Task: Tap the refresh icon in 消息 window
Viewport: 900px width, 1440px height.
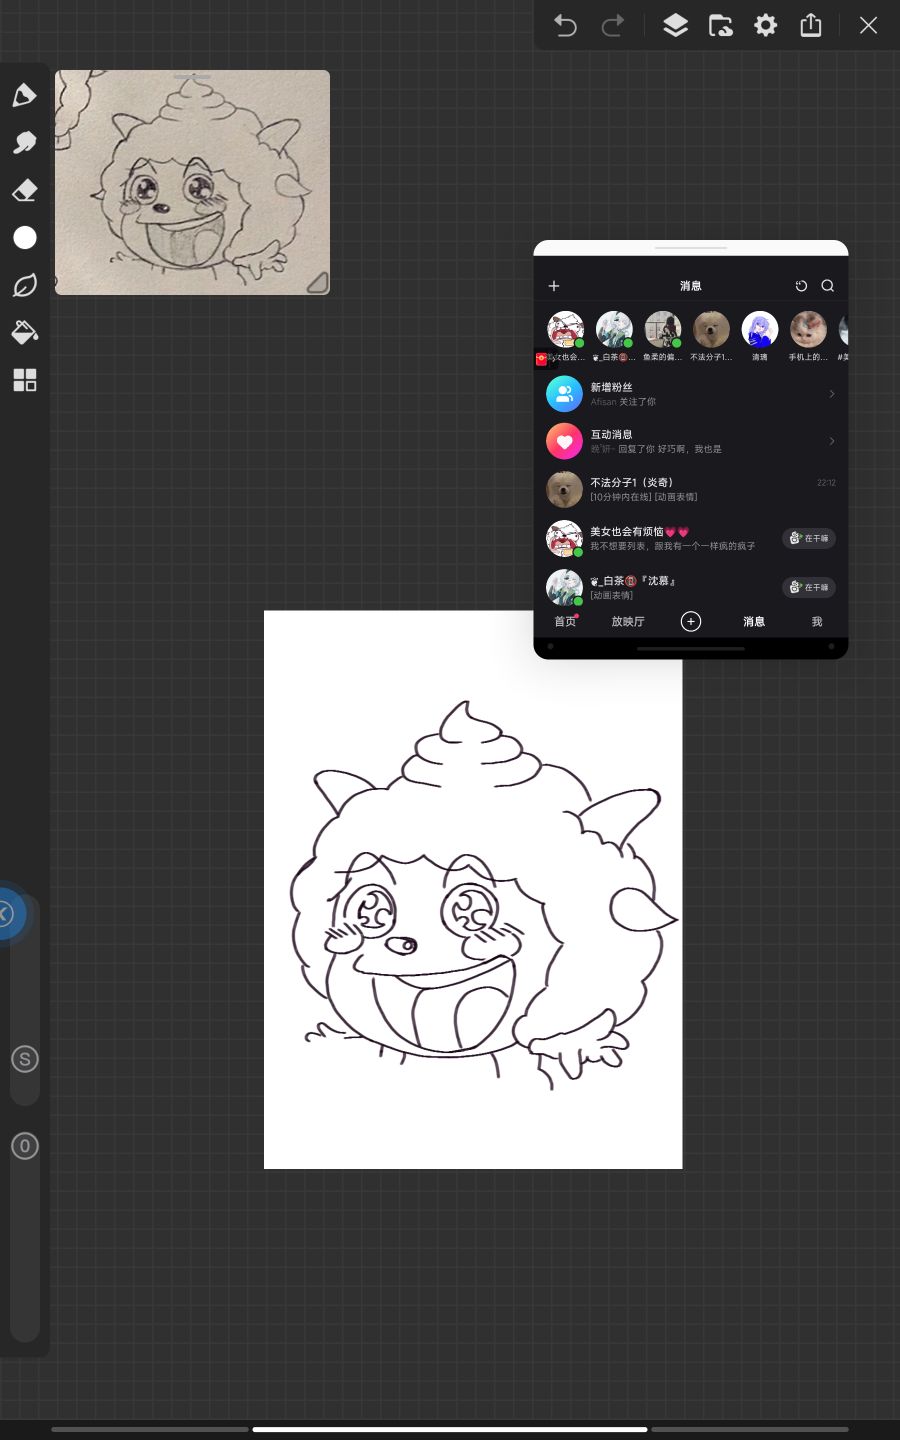Action: tap(801, 286)
